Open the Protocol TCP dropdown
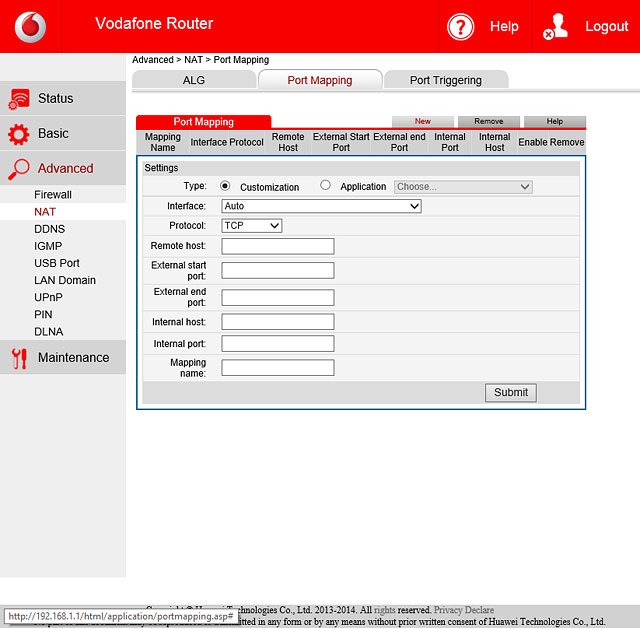Image resolution: width=640 pixels, height=628 pixels. coord(251,226)
